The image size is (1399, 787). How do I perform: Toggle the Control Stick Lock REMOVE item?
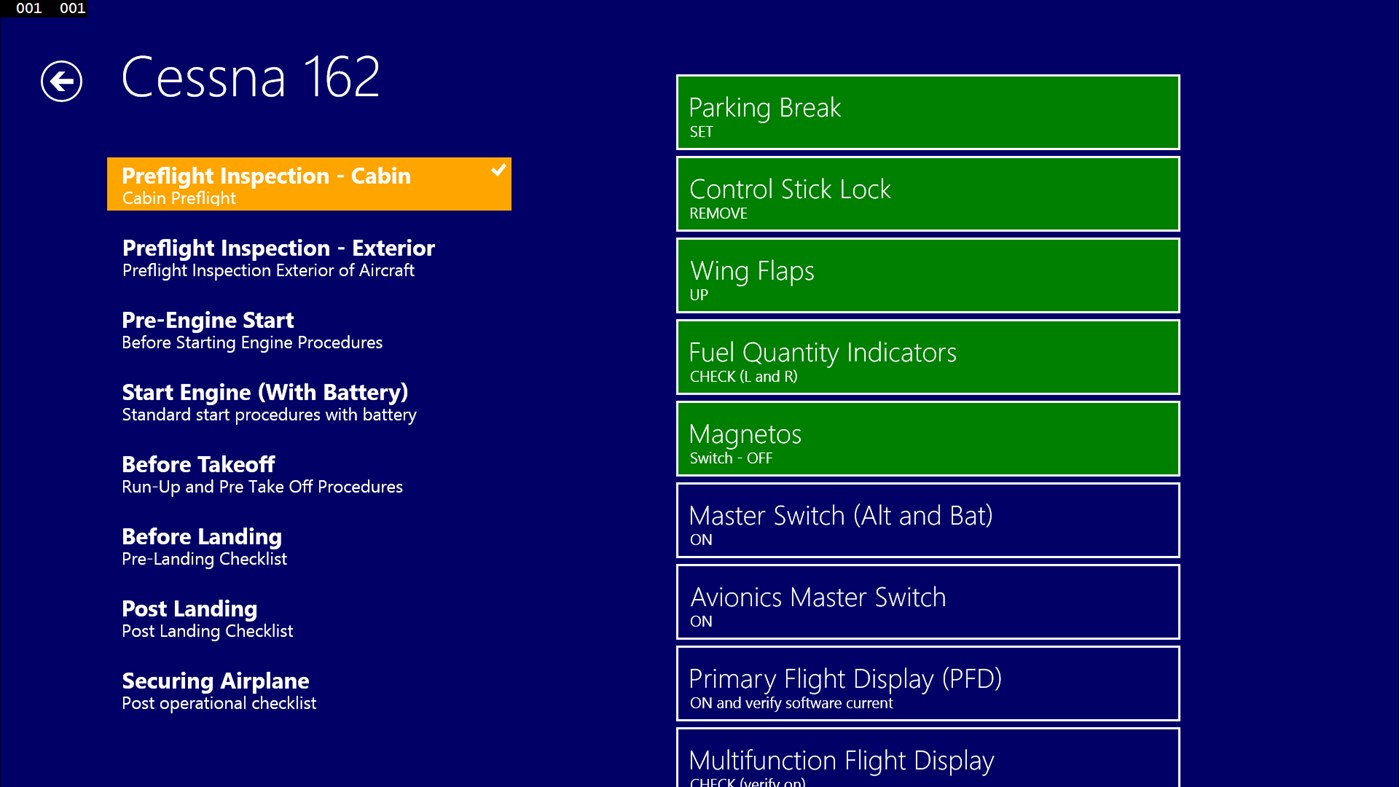[927, 192]
